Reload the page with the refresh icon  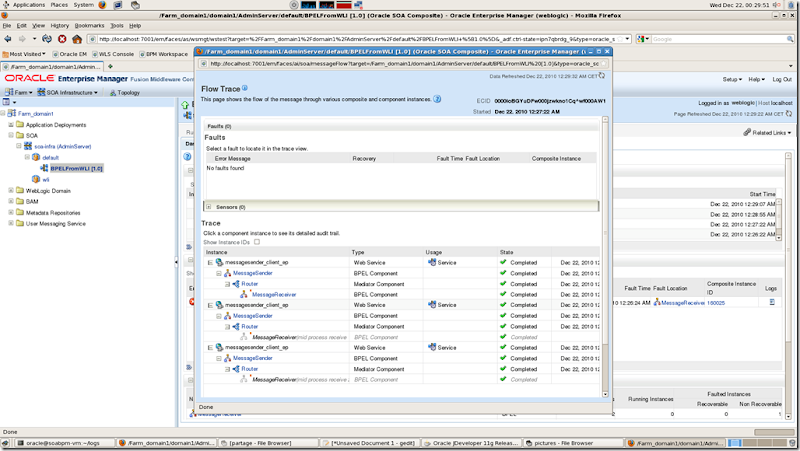click(47, 39)
